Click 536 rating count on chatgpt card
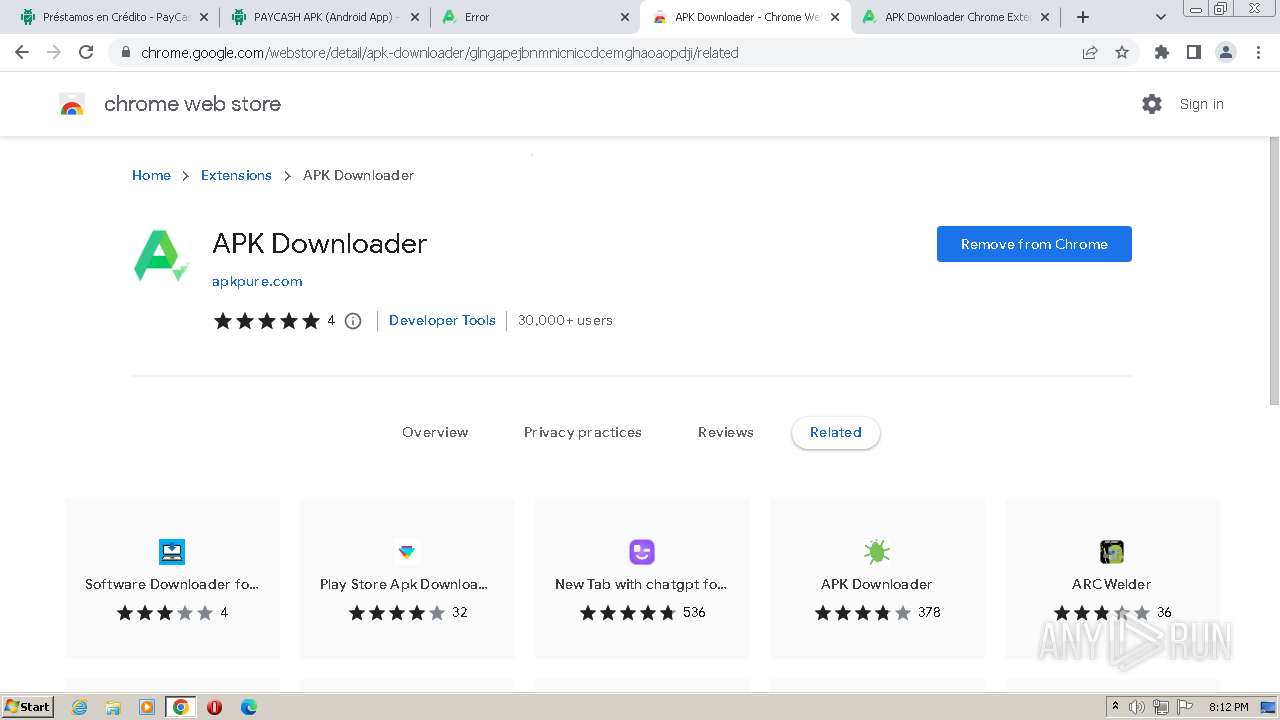The image size is (1280, 720). point(694,612)
